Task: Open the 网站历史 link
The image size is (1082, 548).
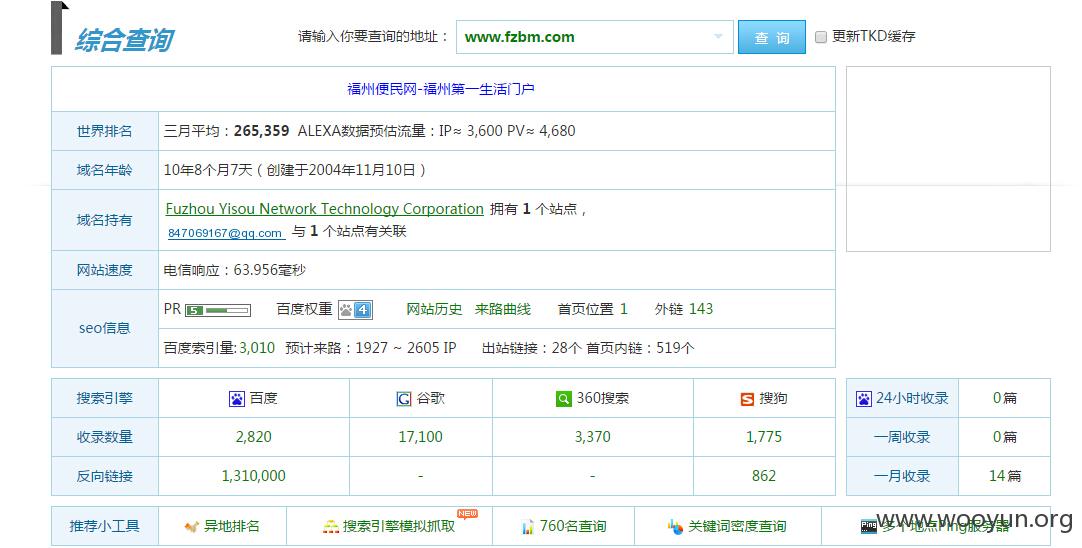Action: pos(434,309)
